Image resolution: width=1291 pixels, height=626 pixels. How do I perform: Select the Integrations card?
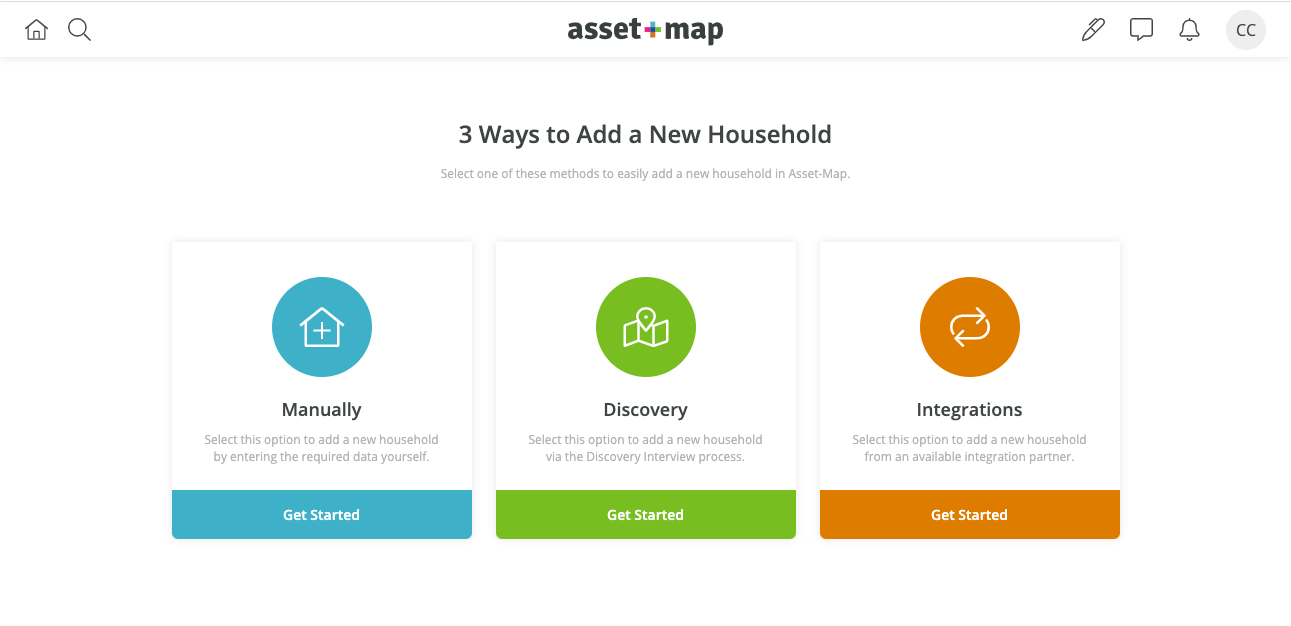click(969, 390)
